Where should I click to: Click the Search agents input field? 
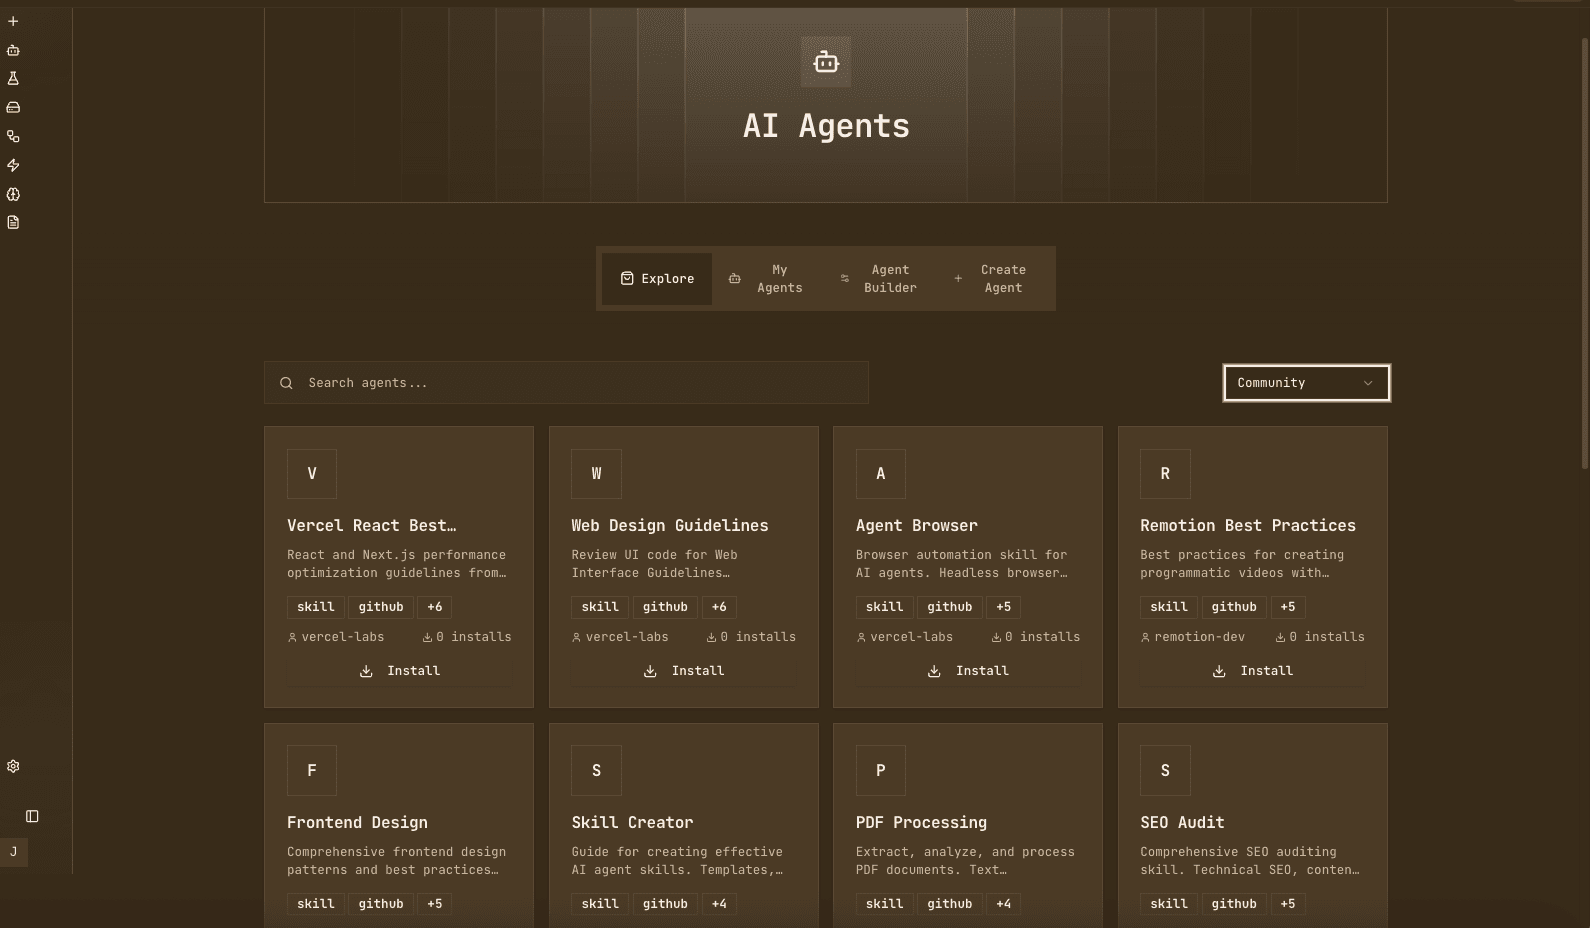point(580,383)
